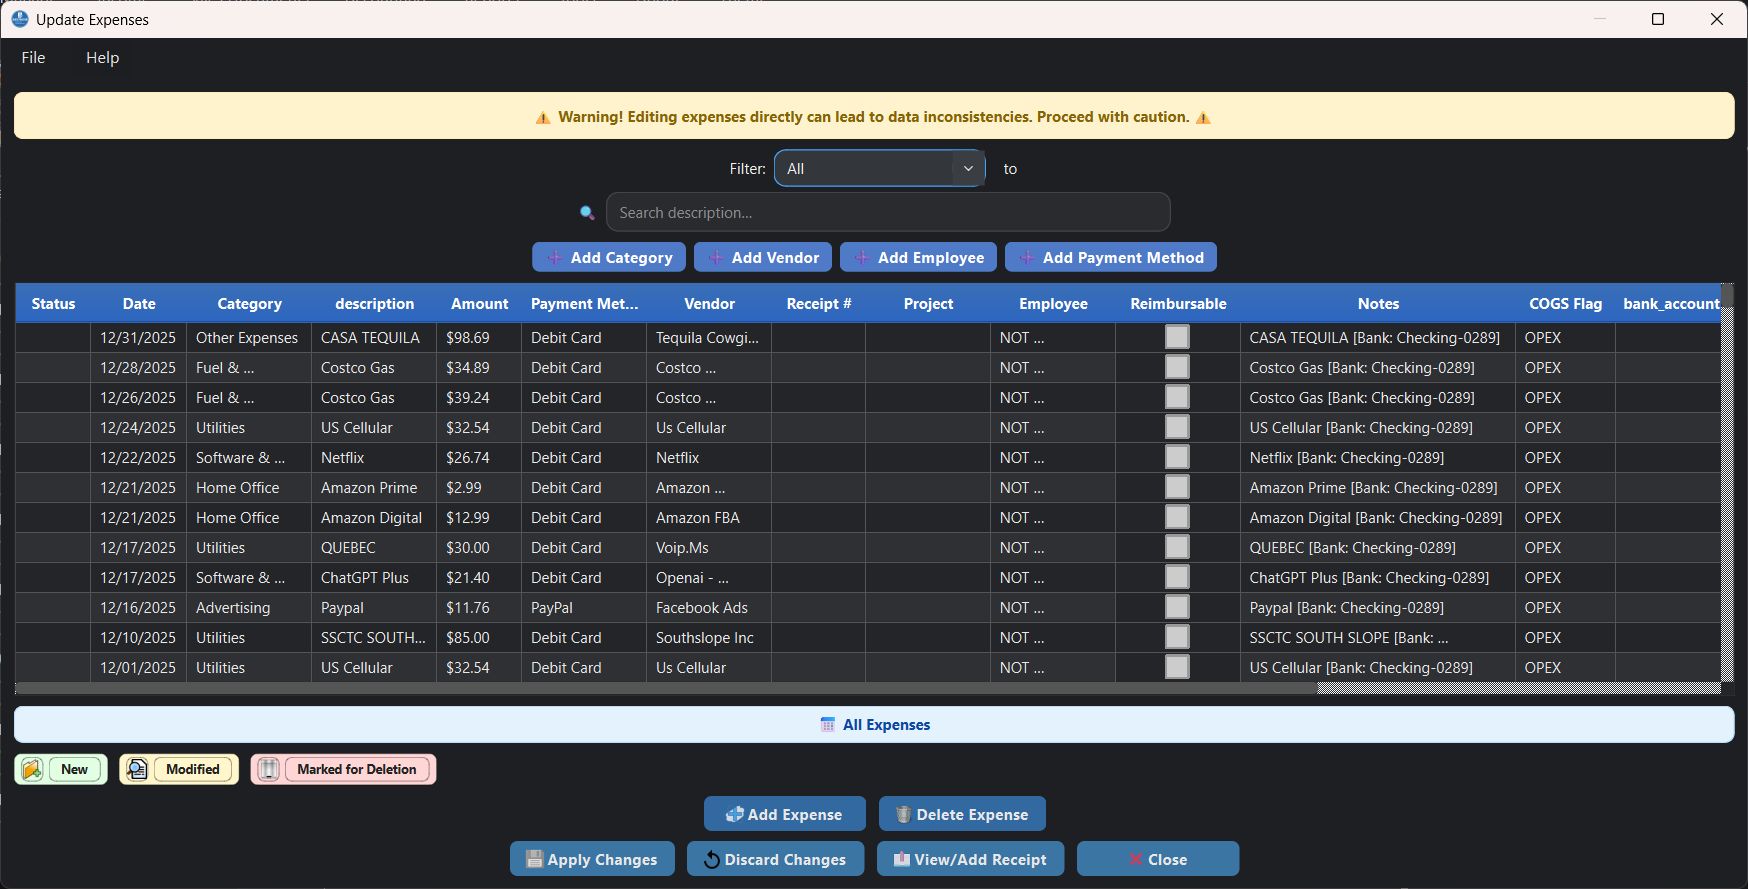Click the Modified status legend icon

coord(137,769)
